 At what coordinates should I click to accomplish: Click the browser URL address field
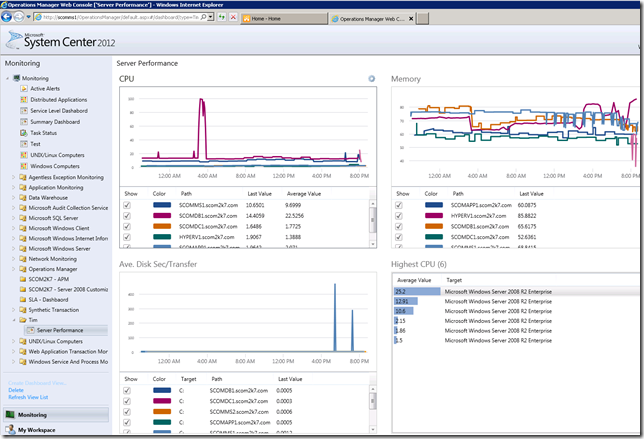121,17
